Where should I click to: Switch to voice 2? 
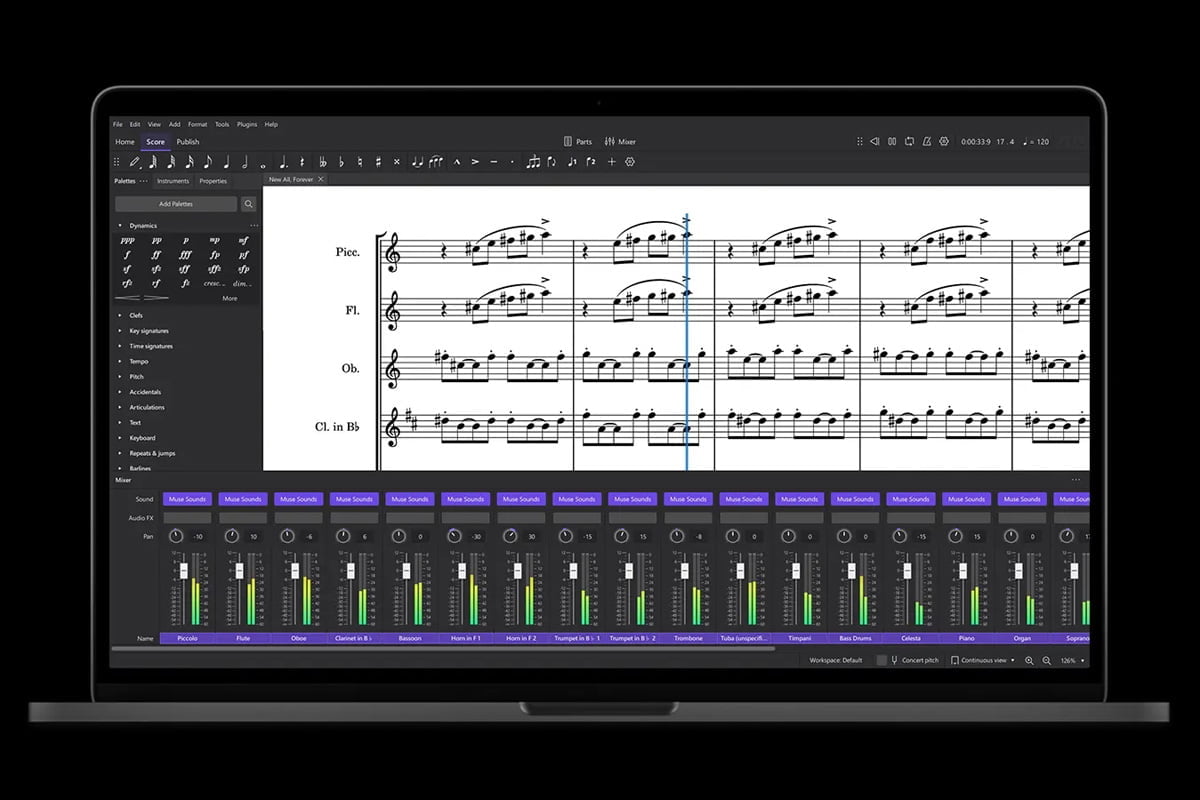591,161
